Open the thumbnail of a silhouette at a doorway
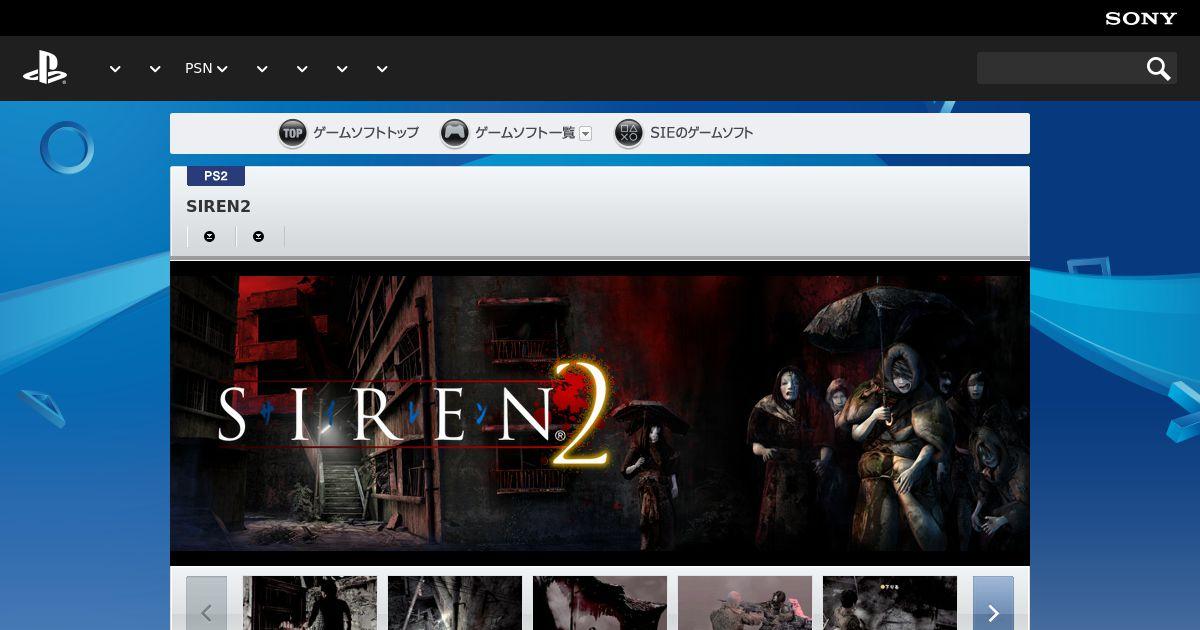 pos(310,603)
